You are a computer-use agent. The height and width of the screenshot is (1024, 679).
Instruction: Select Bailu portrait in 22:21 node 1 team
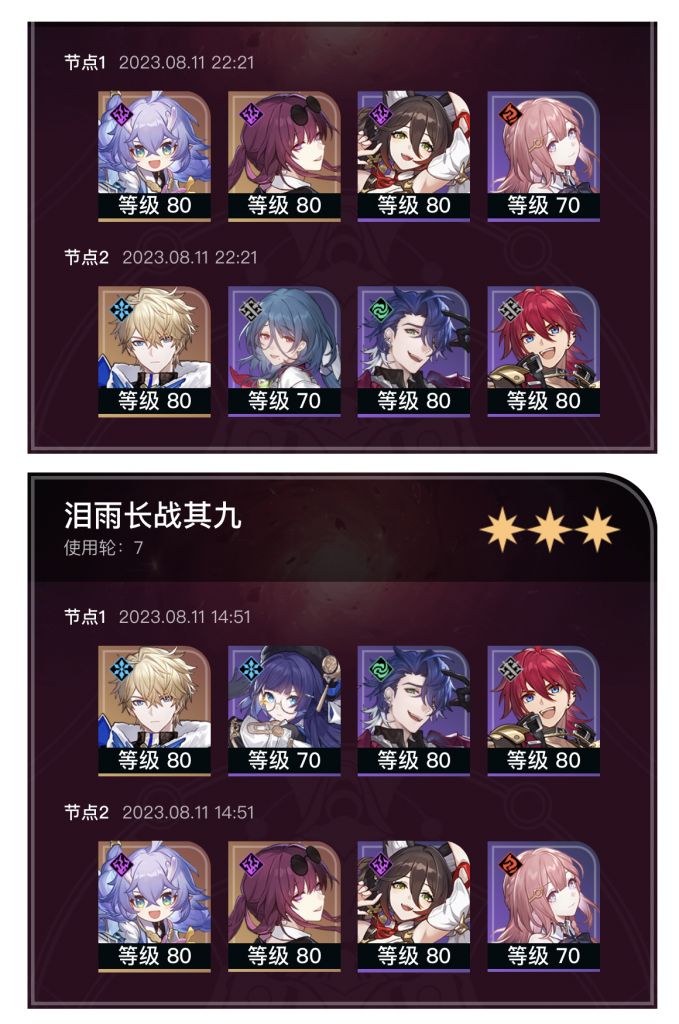154,156
